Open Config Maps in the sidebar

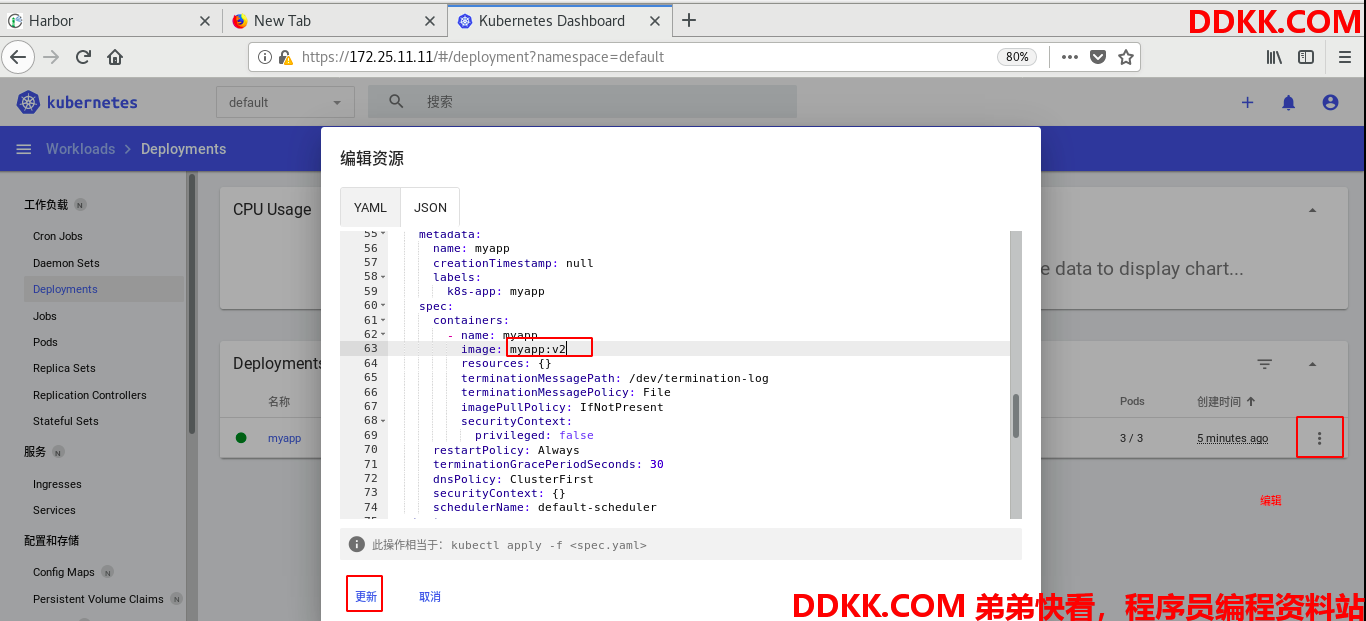tap(64, 572)
